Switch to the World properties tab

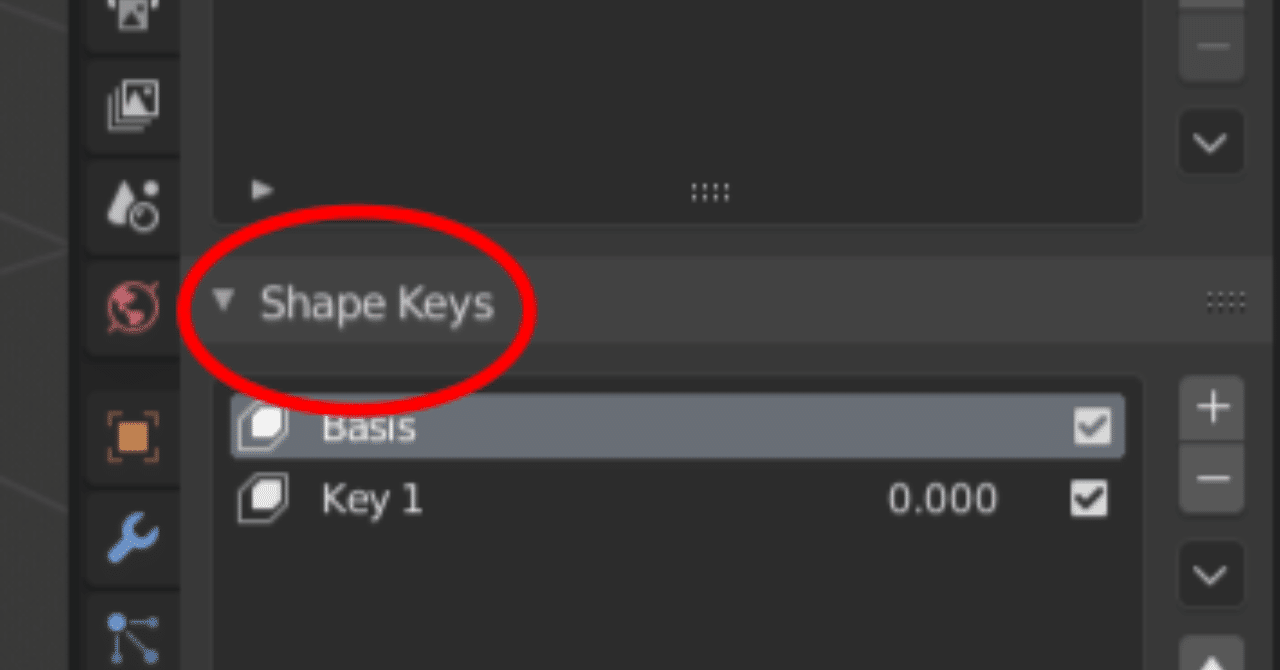pos(133,306)
